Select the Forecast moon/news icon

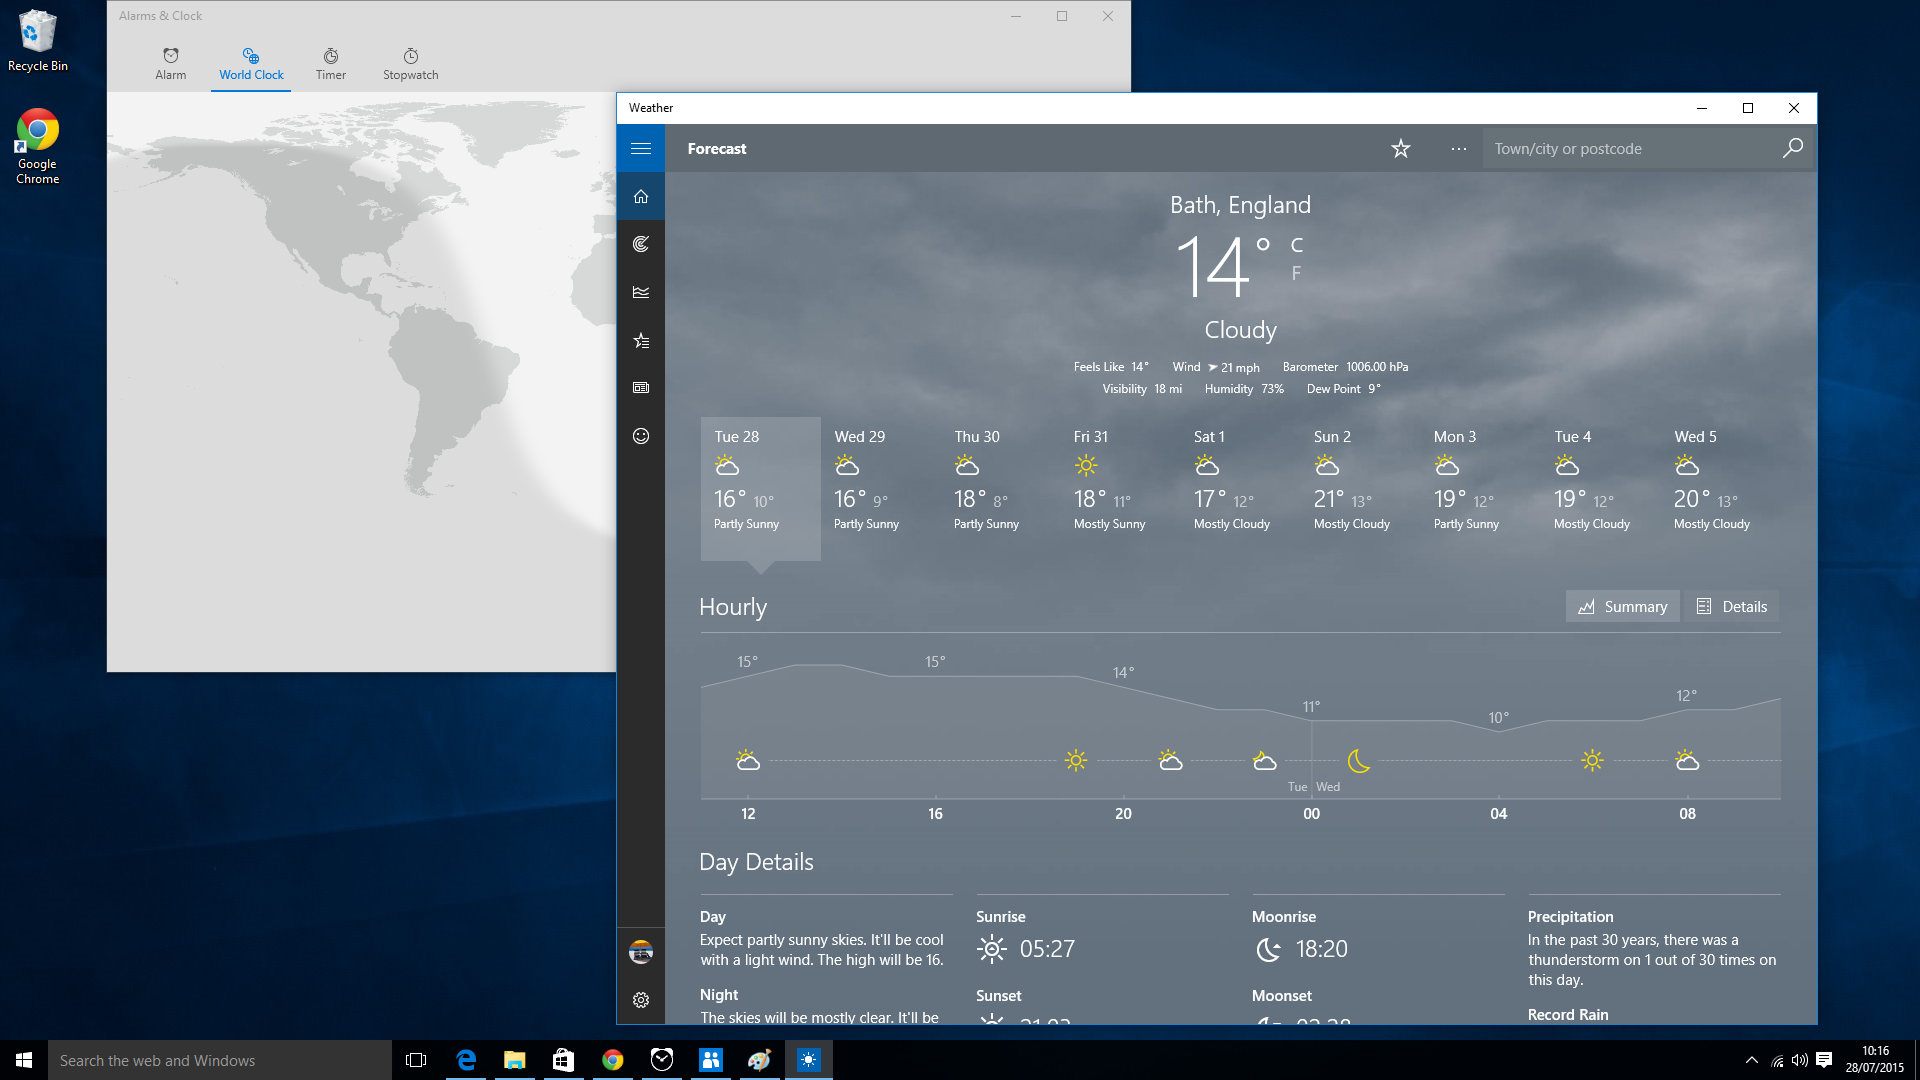(x=641, y=386)
